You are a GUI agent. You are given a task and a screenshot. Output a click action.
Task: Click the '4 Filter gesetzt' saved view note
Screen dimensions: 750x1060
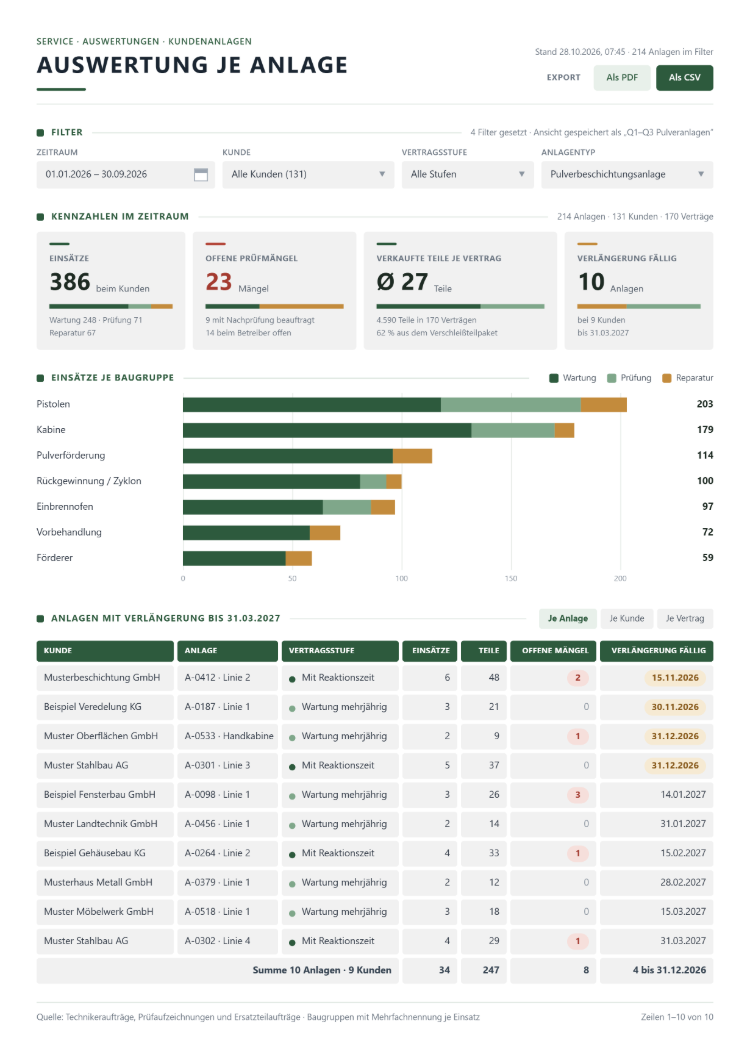pos(592,133)
